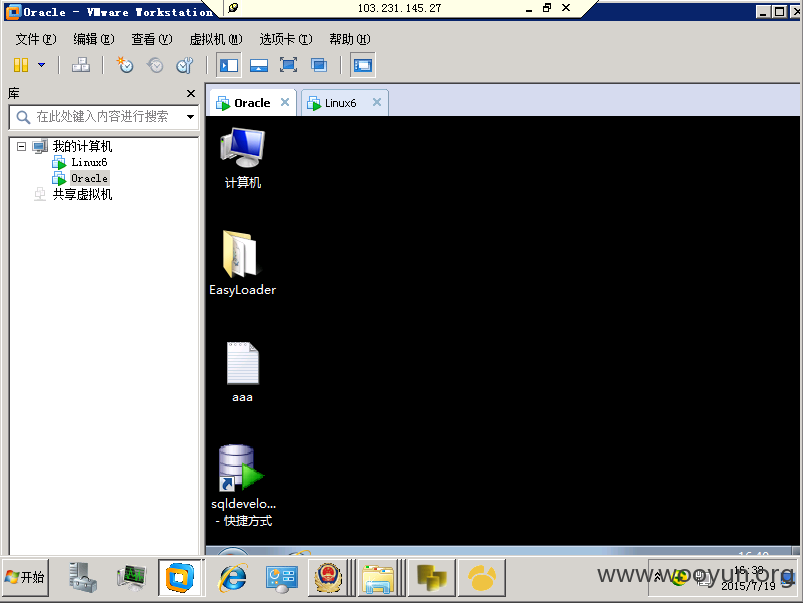Open the performance monitor taskbar icon

(132, 578)
